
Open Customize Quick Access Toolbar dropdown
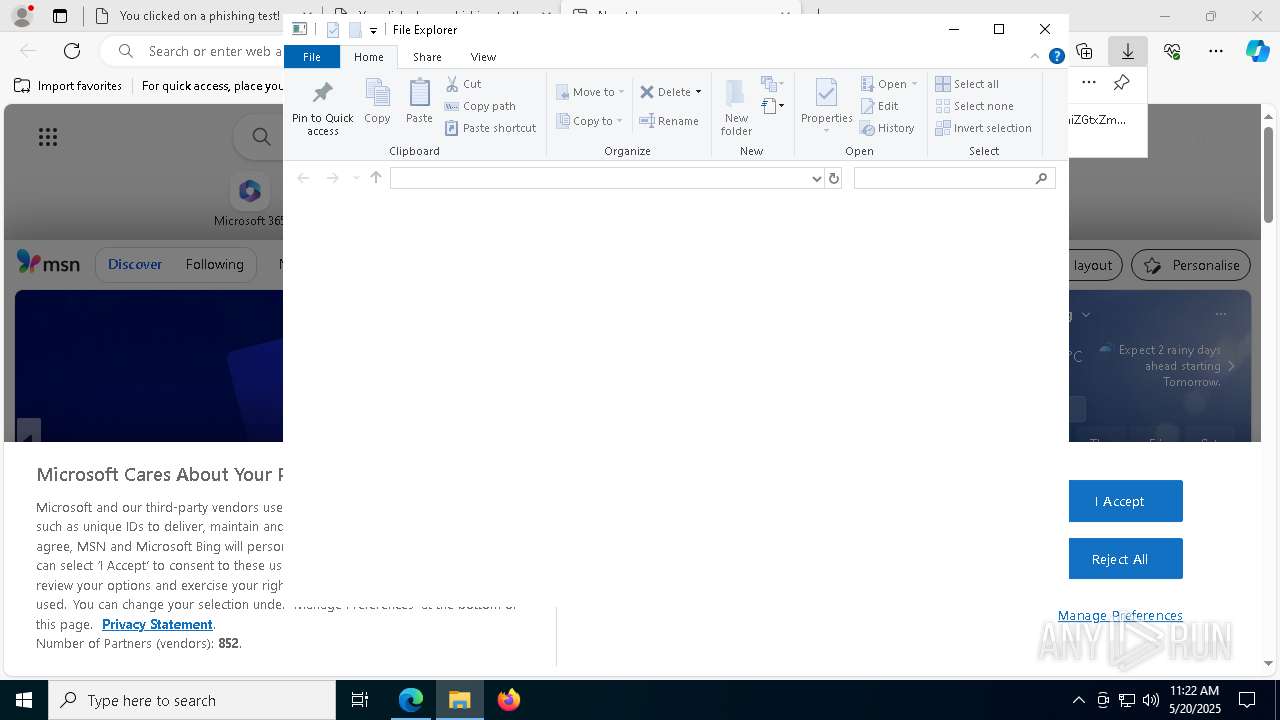pyautogui.click(x=373, y=30)
